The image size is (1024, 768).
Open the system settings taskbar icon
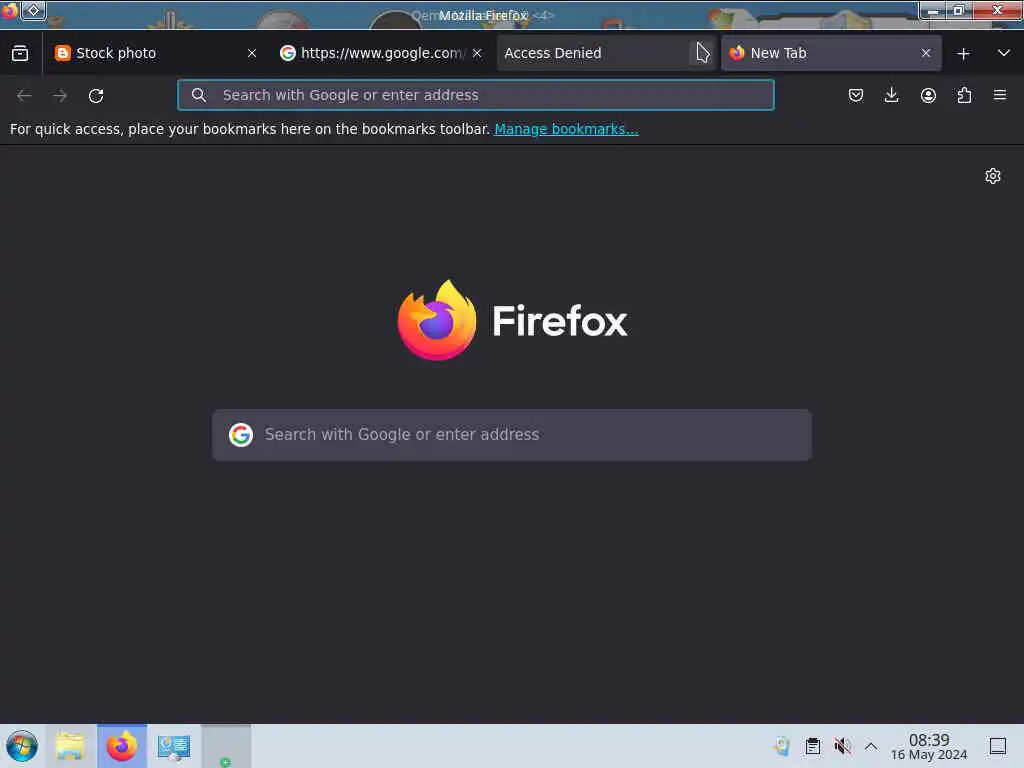(x=174, y=746)
